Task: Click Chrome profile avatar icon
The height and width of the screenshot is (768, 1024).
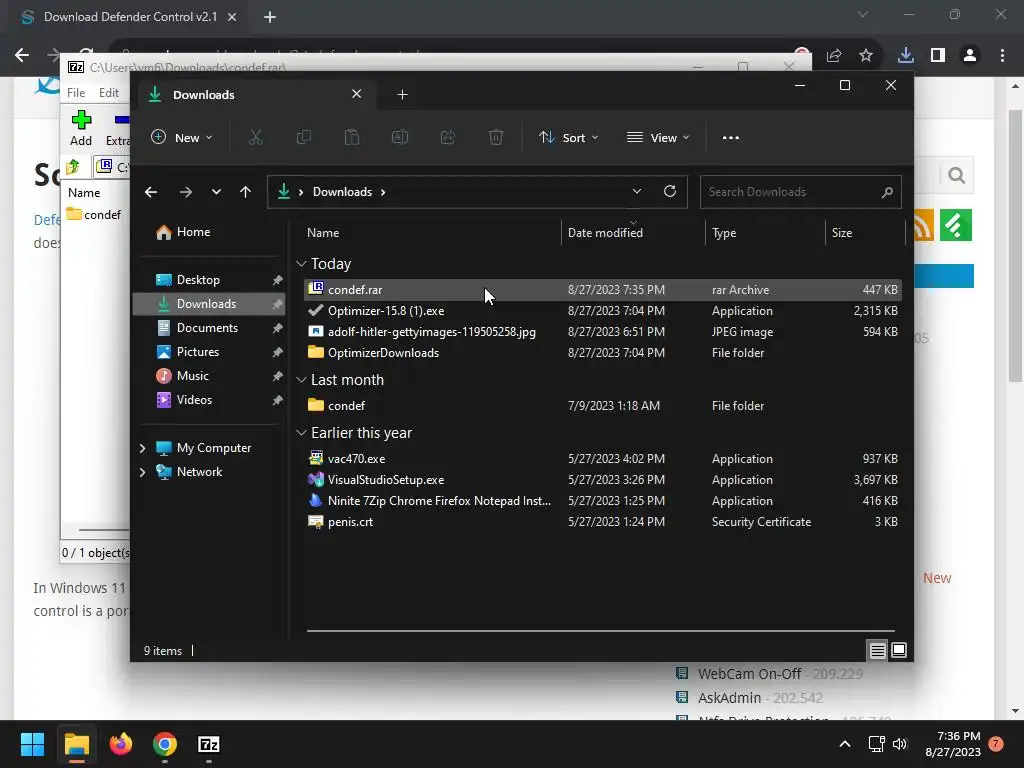Action: (970, 56)
